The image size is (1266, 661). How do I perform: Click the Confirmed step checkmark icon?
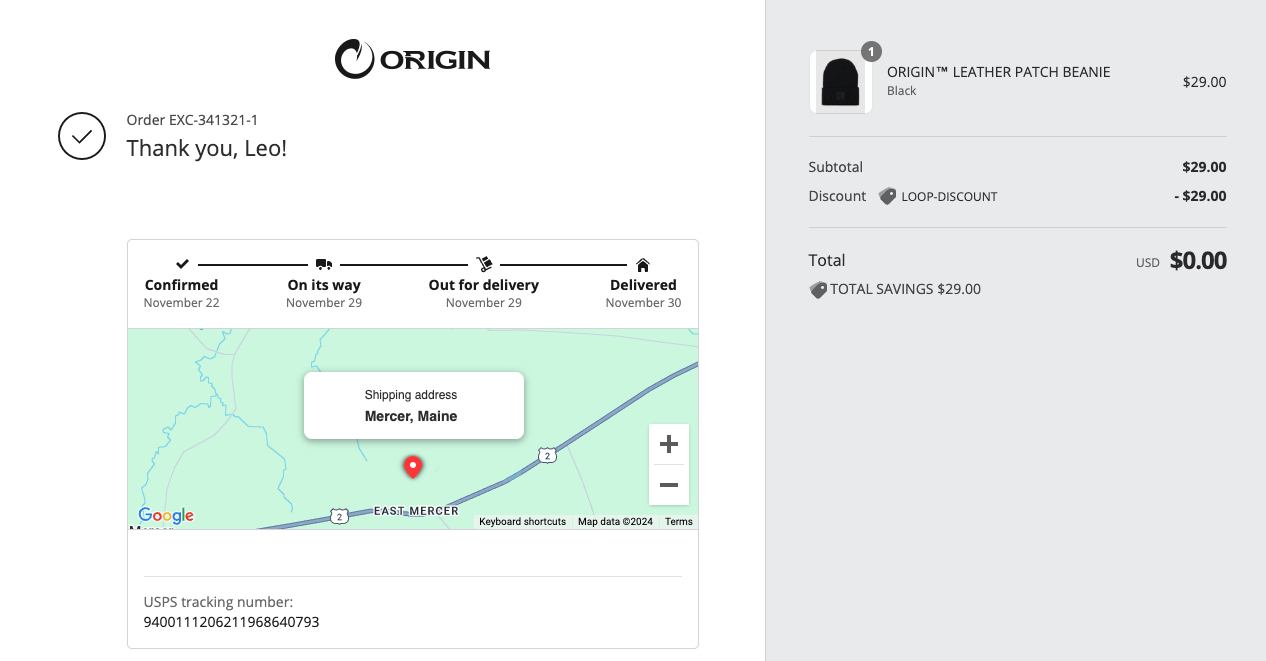click(182, 264)
